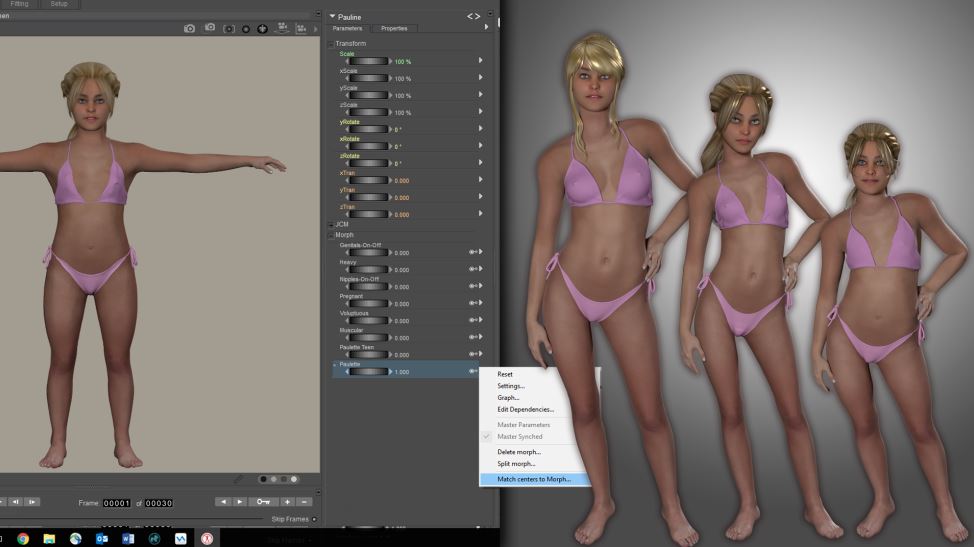Add a keyframe with the plus button
This screenshot has height=547, width=974.
point(287,502)
